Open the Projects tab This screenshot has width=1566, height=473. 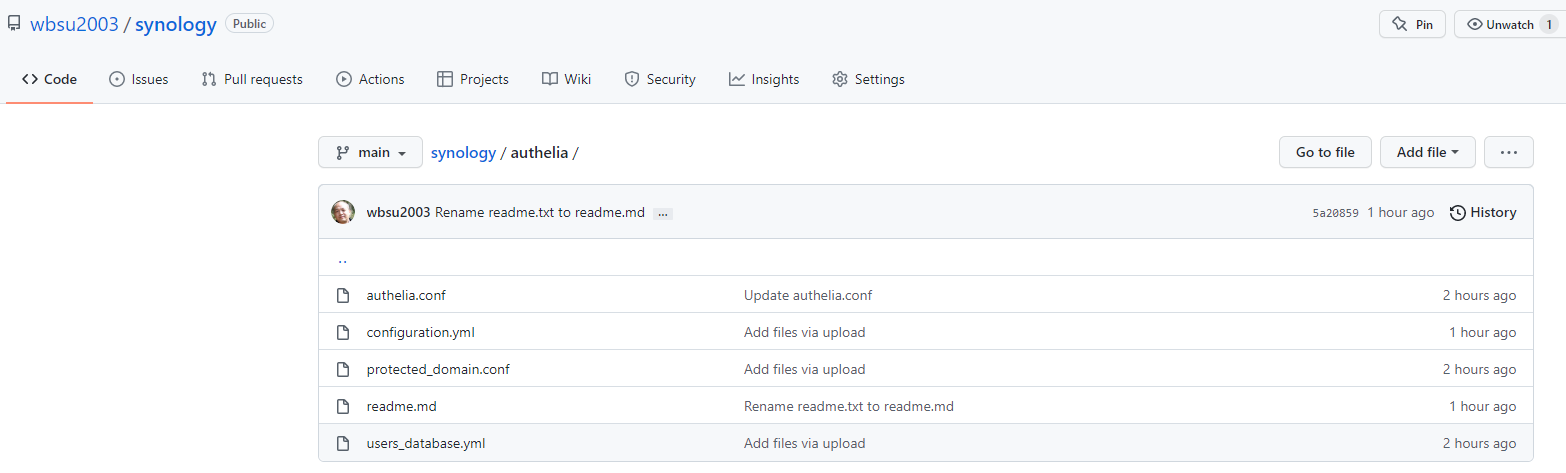coord(473,79)
